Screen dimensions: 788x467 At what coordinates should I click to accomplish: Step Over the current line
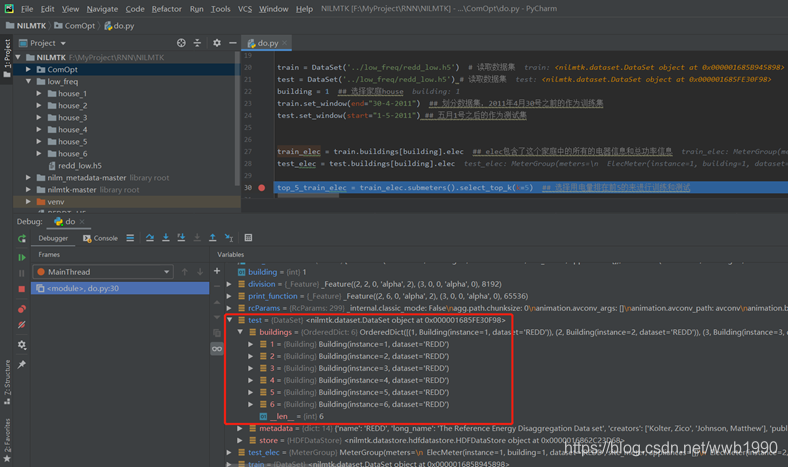tap(150, 238)
